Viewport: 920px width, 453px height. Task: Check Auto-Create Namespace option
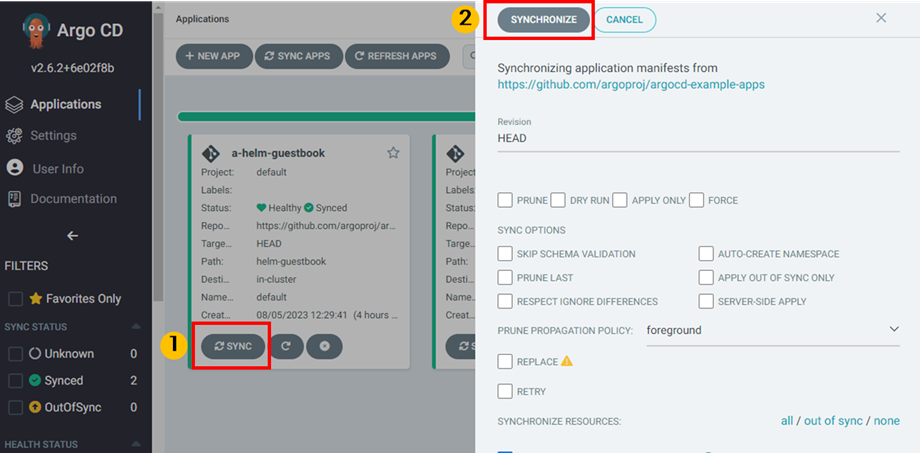706,253
